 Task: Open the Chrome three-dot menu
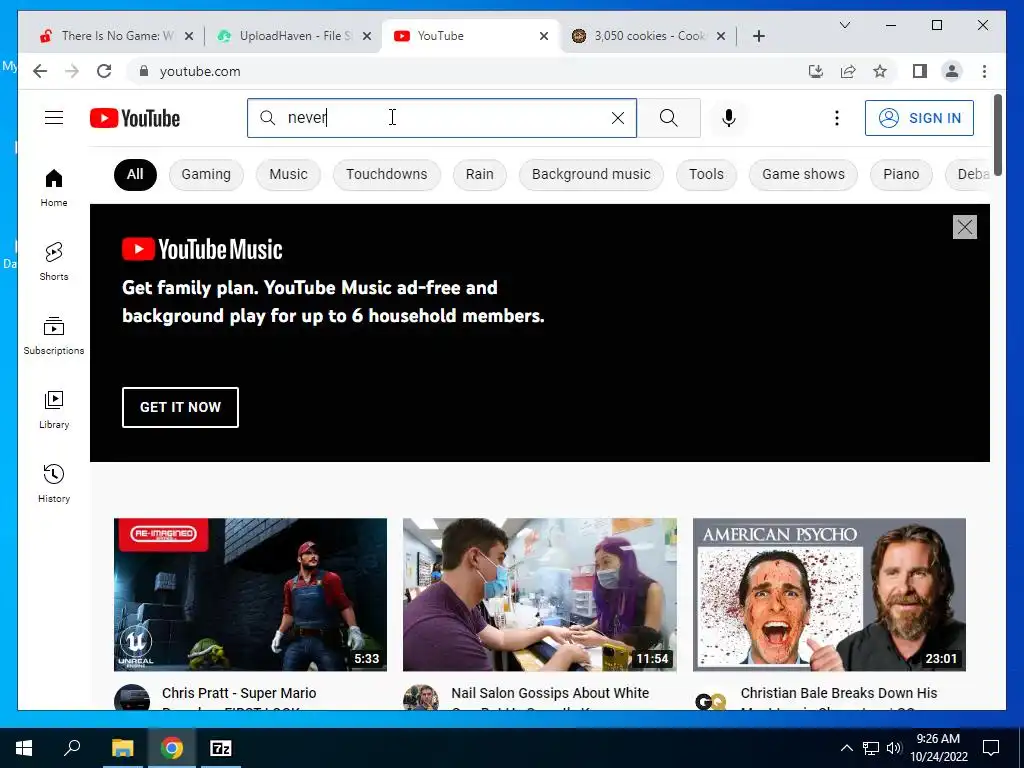tap(984, 71)
